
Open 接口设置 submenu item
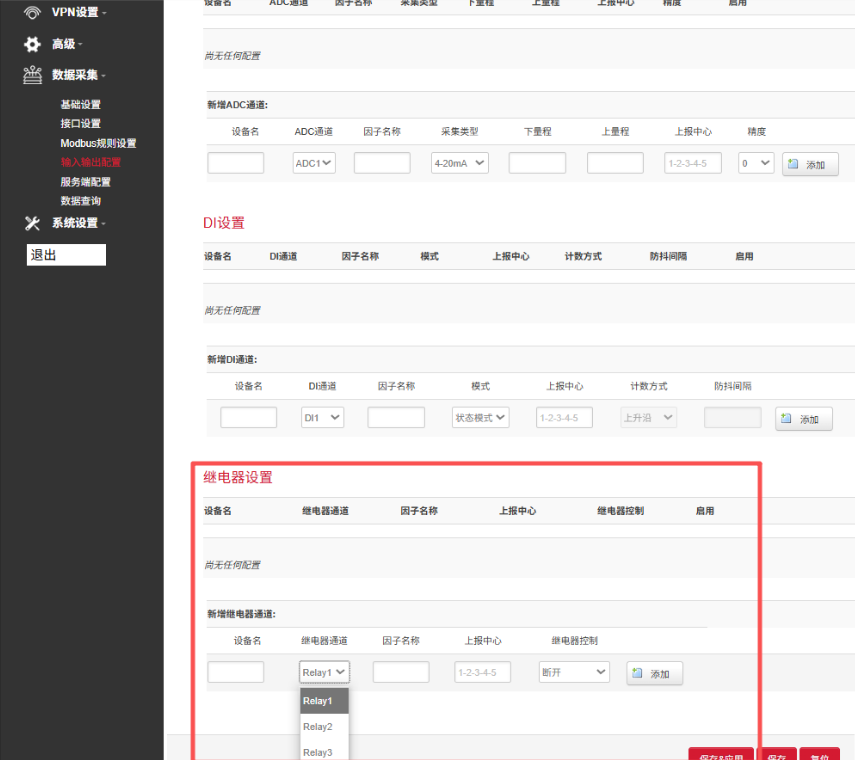[x=81, y=123]
